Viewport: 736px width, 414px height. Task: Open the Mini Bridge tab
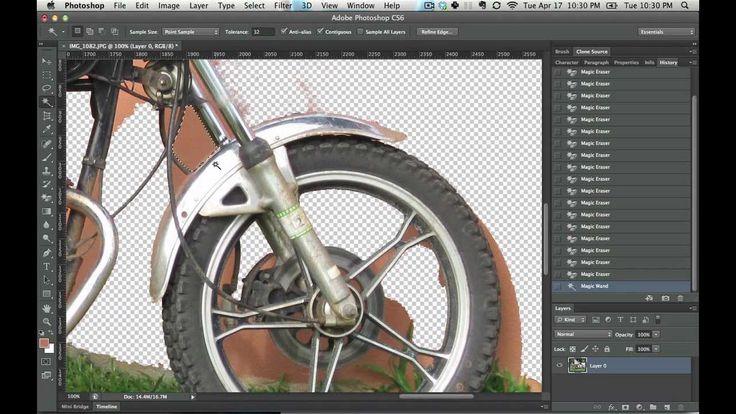75,406
